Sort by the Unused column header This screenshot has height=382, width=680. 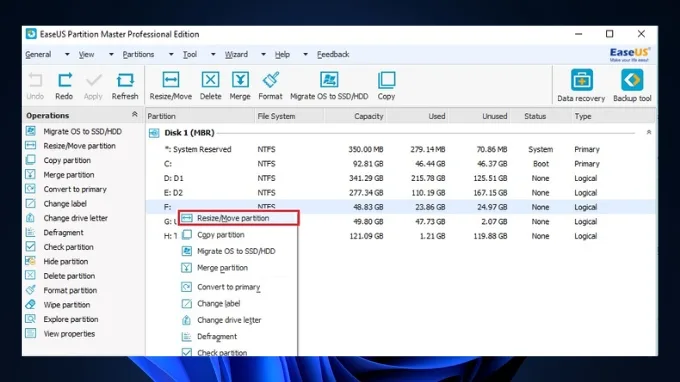480,116
